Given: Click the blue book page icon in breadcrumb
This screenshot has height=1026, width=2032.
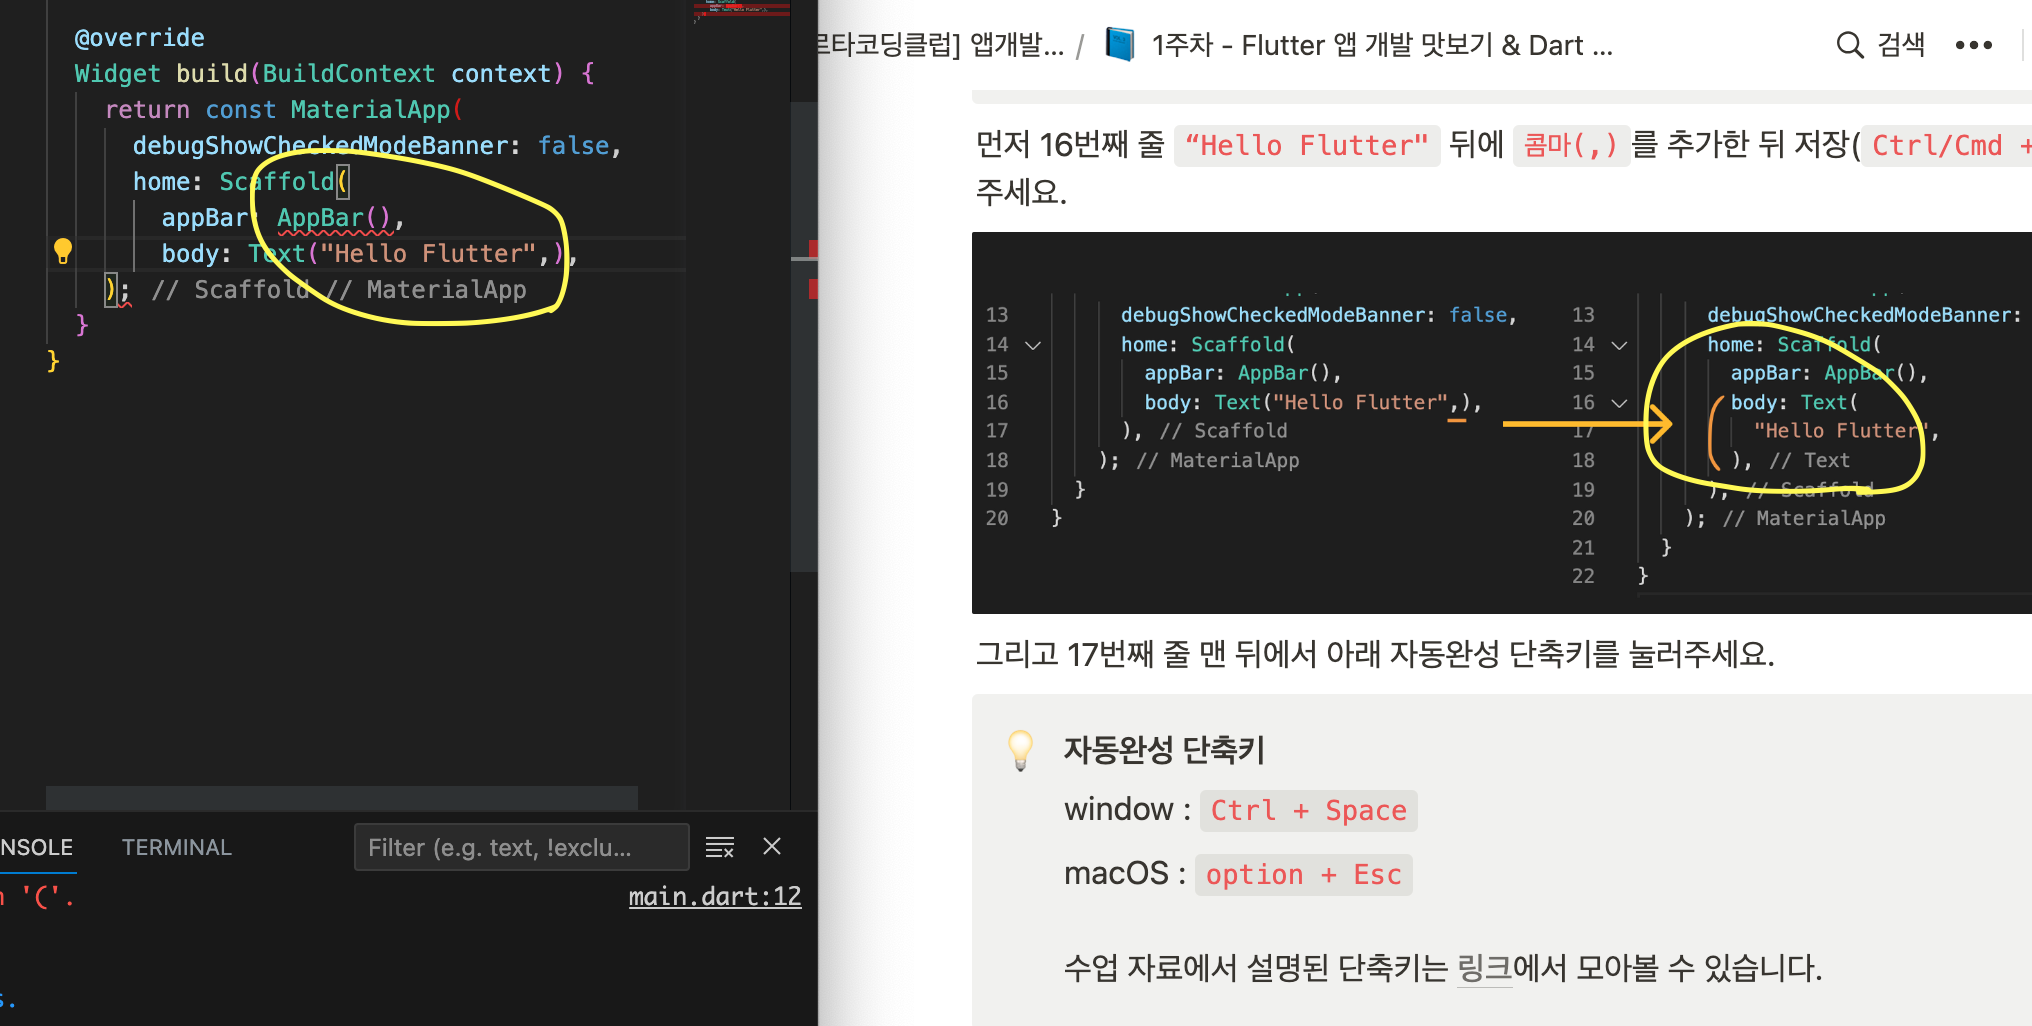Looking at the screenshot, I should tap(1120, 45).
